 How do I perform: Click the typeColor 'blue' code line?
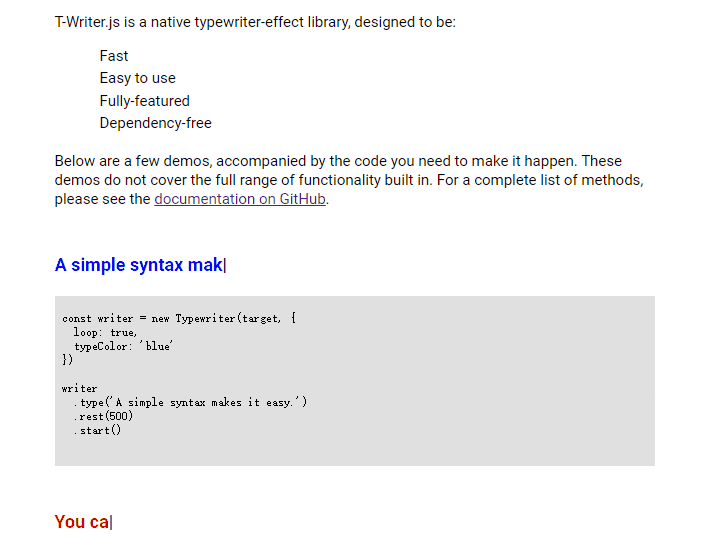tap(123, 346)
